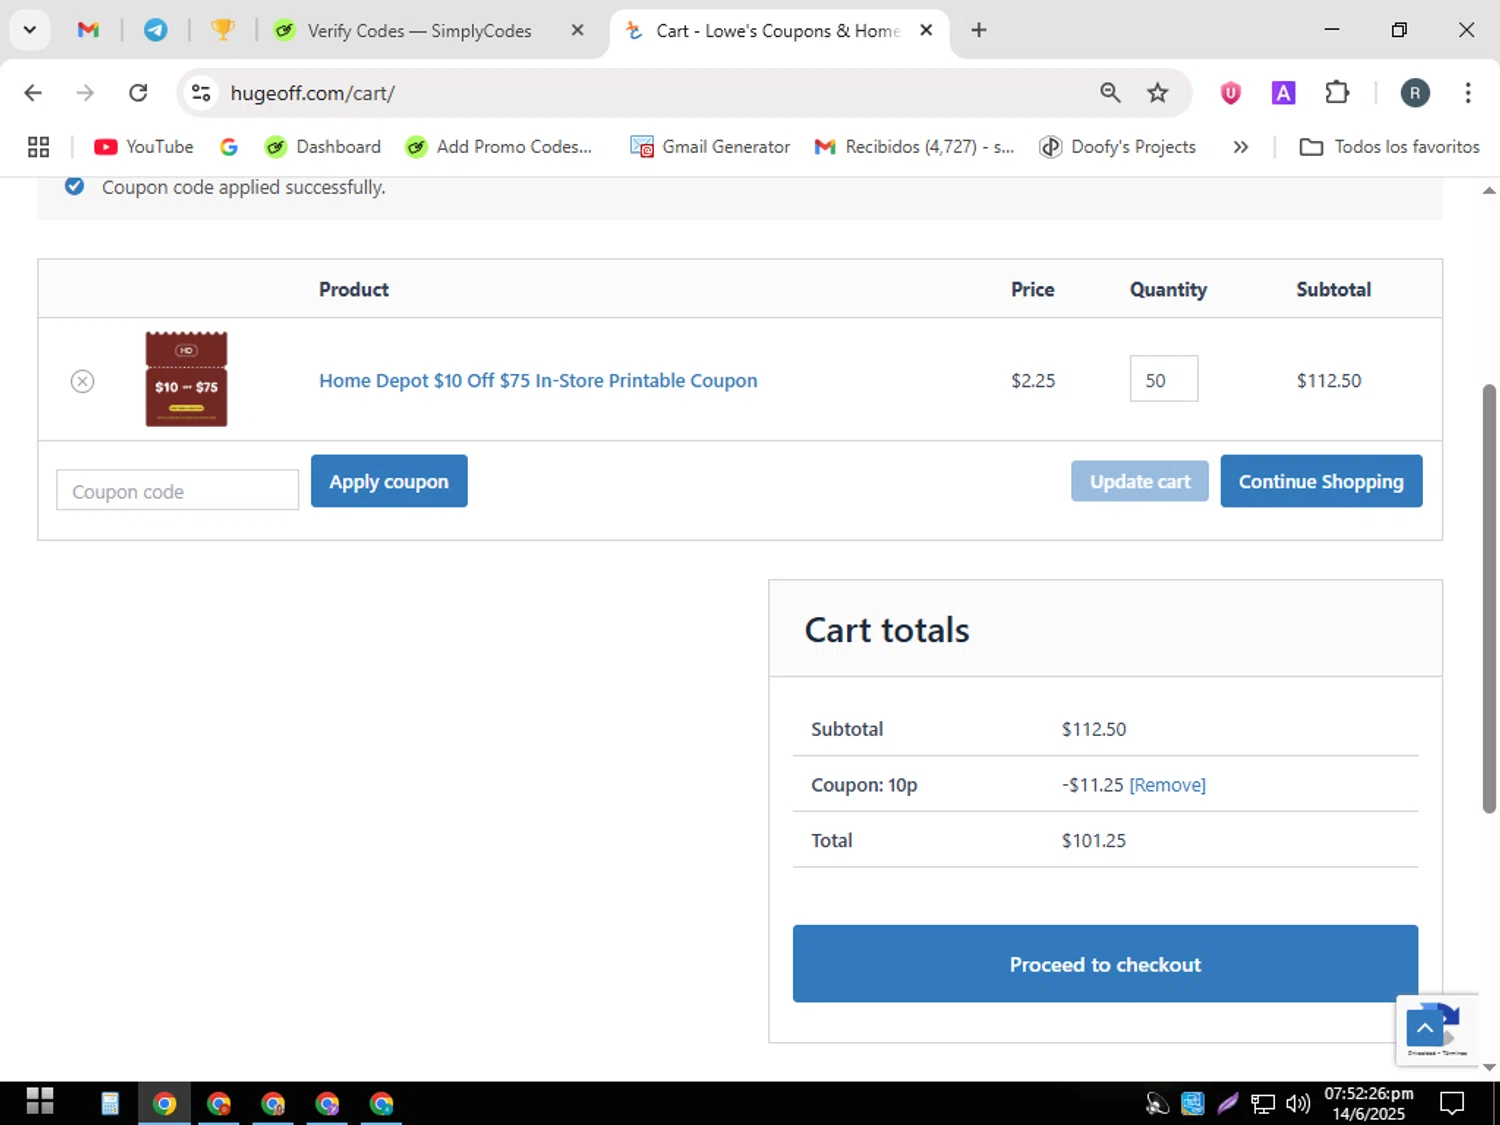
Task: Click Apply coupon button
Action: coord(389,481)
